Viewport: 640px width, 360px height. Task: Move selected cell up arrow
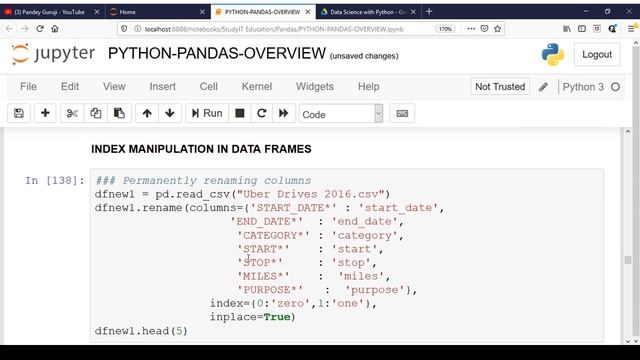coord(147,113)
